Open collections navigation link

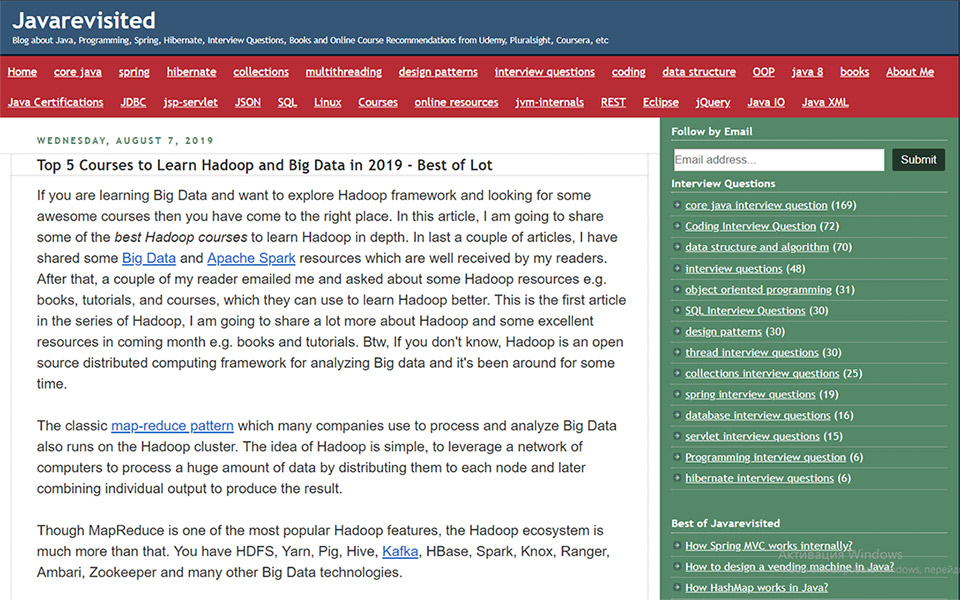[261, 72]
